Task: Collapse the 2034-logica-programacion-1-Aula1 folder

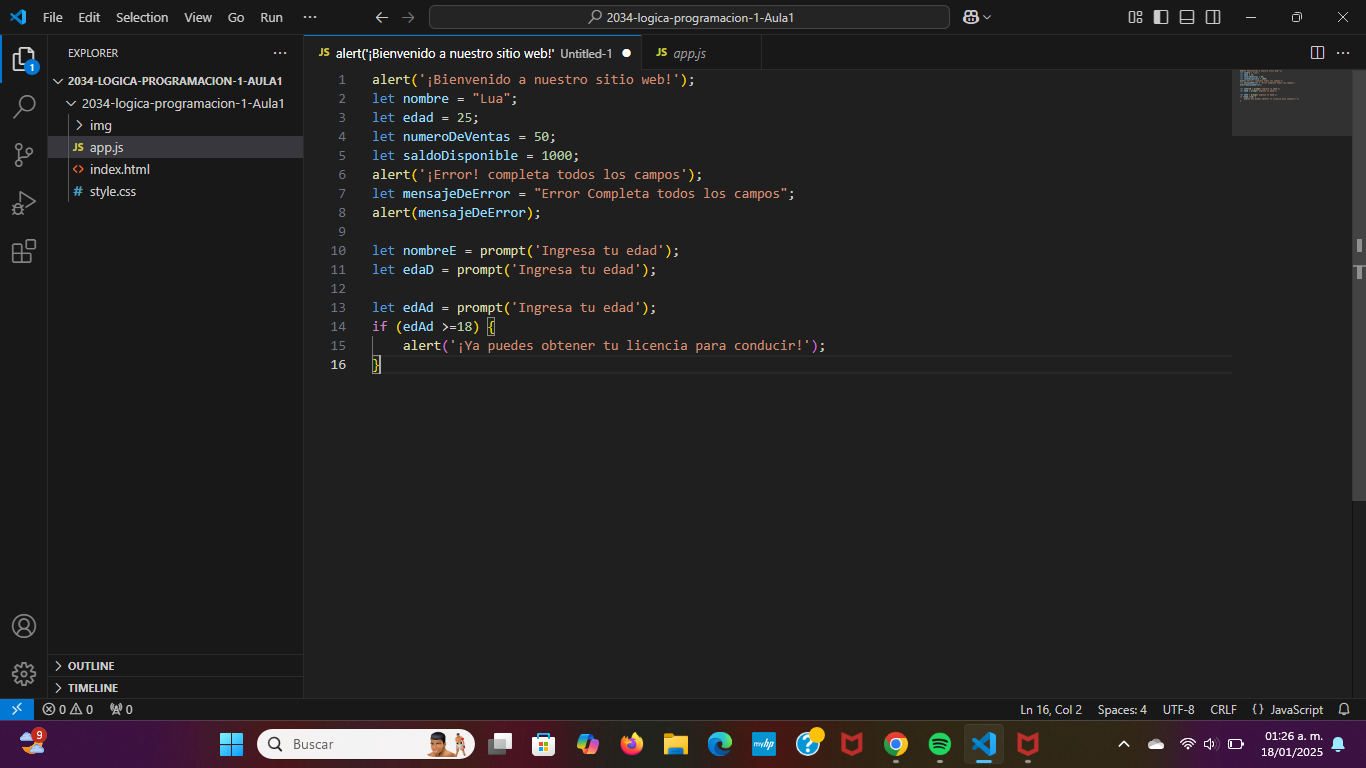Action: pos(175,103)
